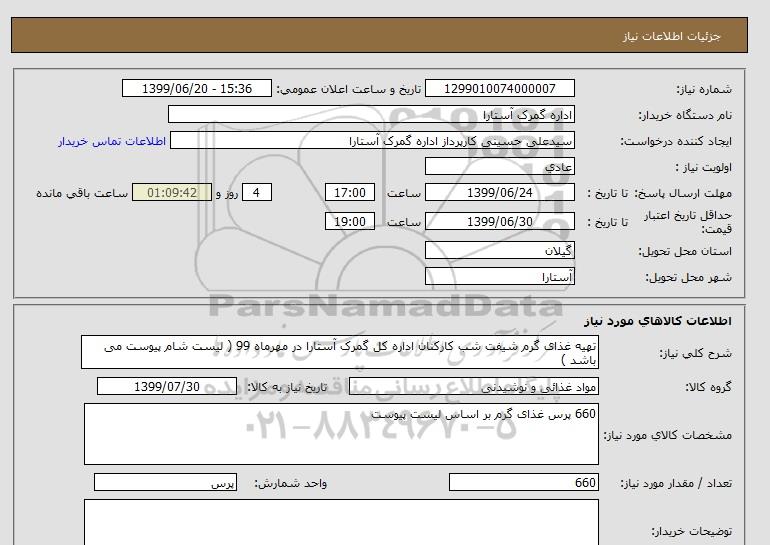Click the label نام دستگاه خریدار
This screenshot has height=545, width=770.
point(685,115)
